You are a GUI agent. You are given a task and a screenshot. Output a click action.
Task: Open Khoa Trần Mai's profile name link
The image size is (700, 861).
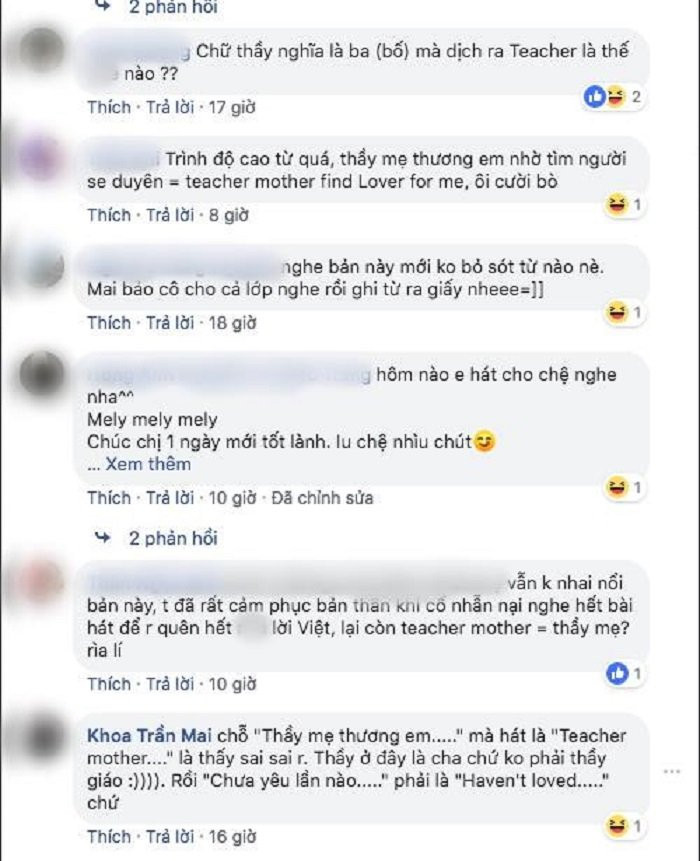click(149, 736)
